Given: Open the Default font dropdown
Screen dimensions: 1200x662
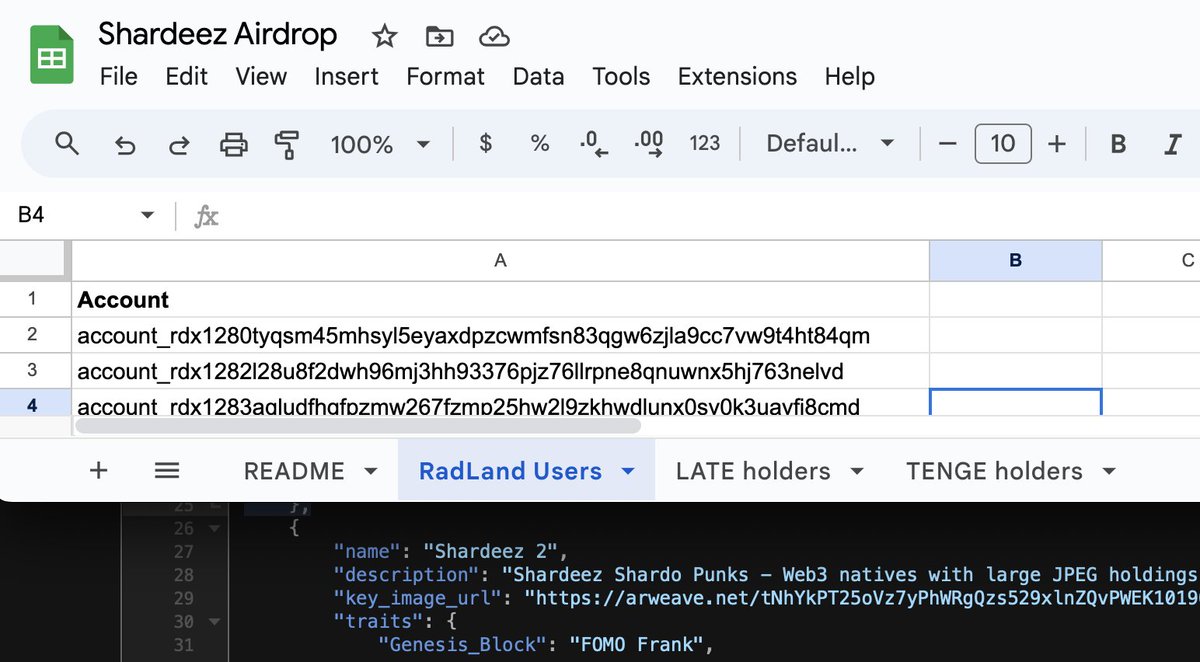Looking at the screenshot, I should (830, 144).
